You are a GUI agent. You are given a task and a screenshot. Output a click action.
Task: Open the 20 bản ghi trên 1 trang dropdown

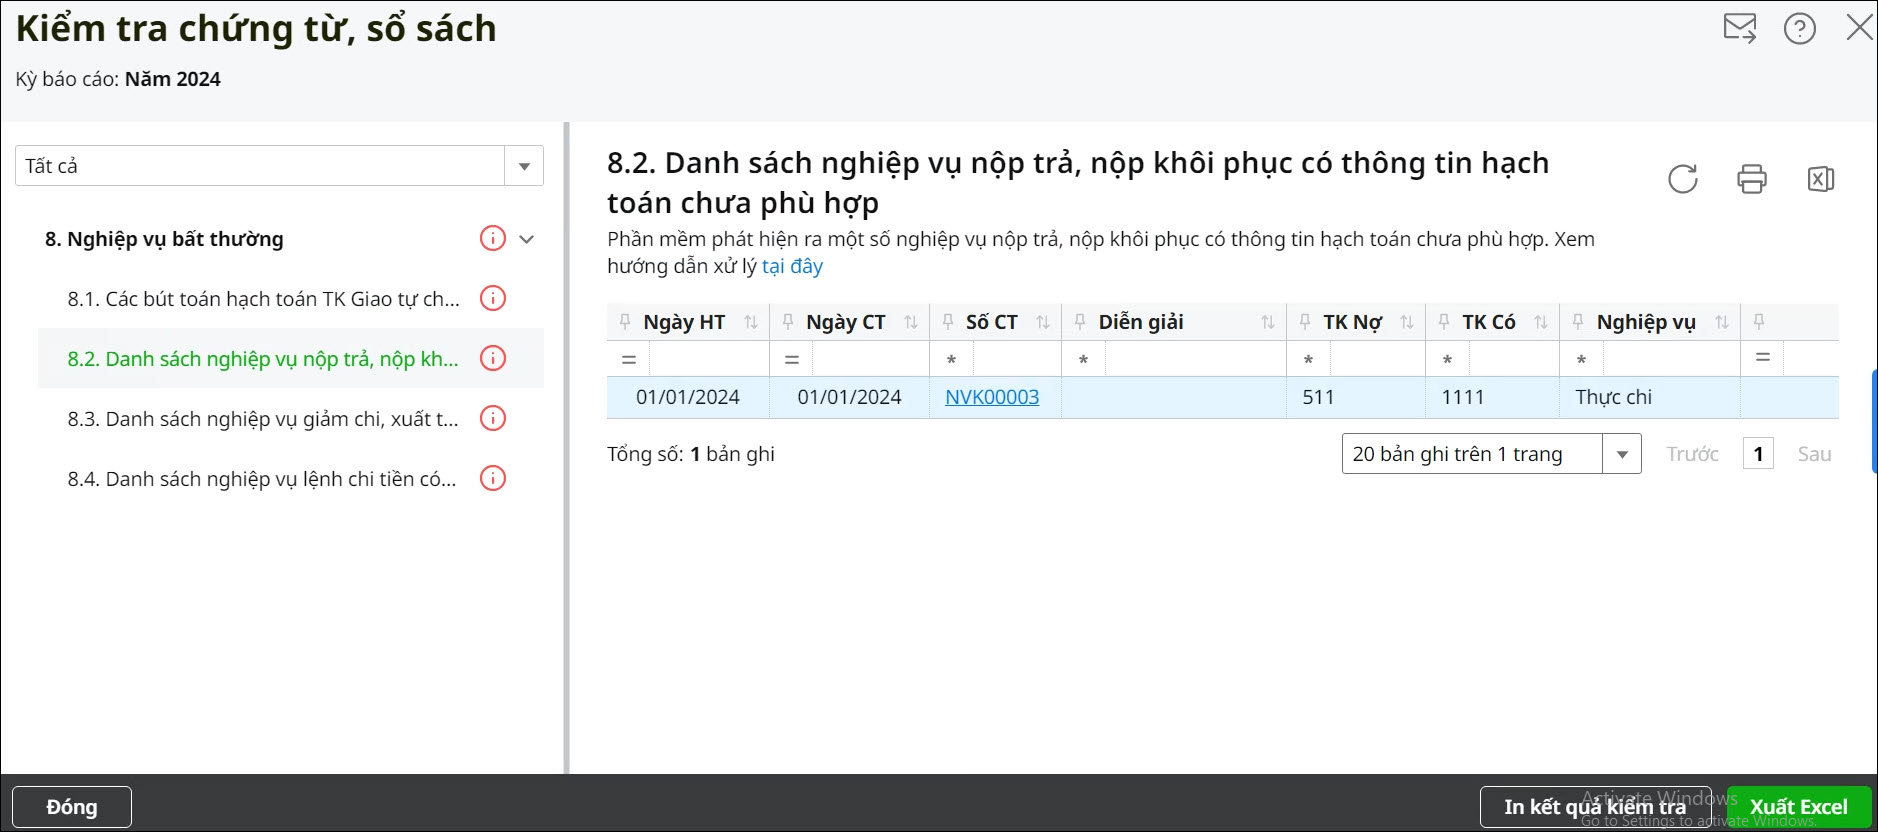1621,454
